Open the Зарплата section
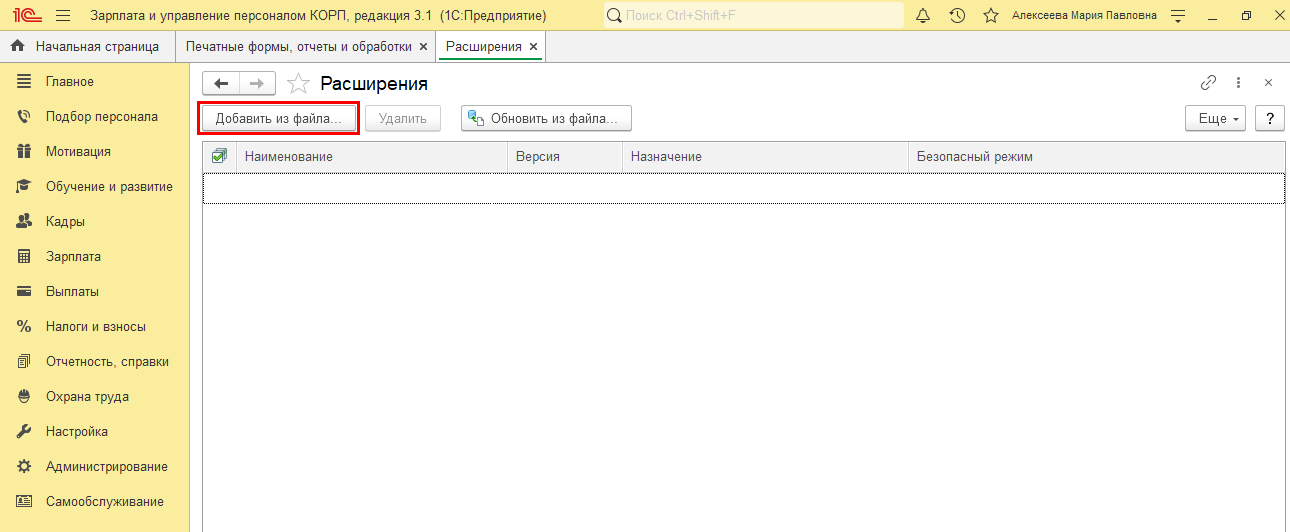 coord(73,257)
